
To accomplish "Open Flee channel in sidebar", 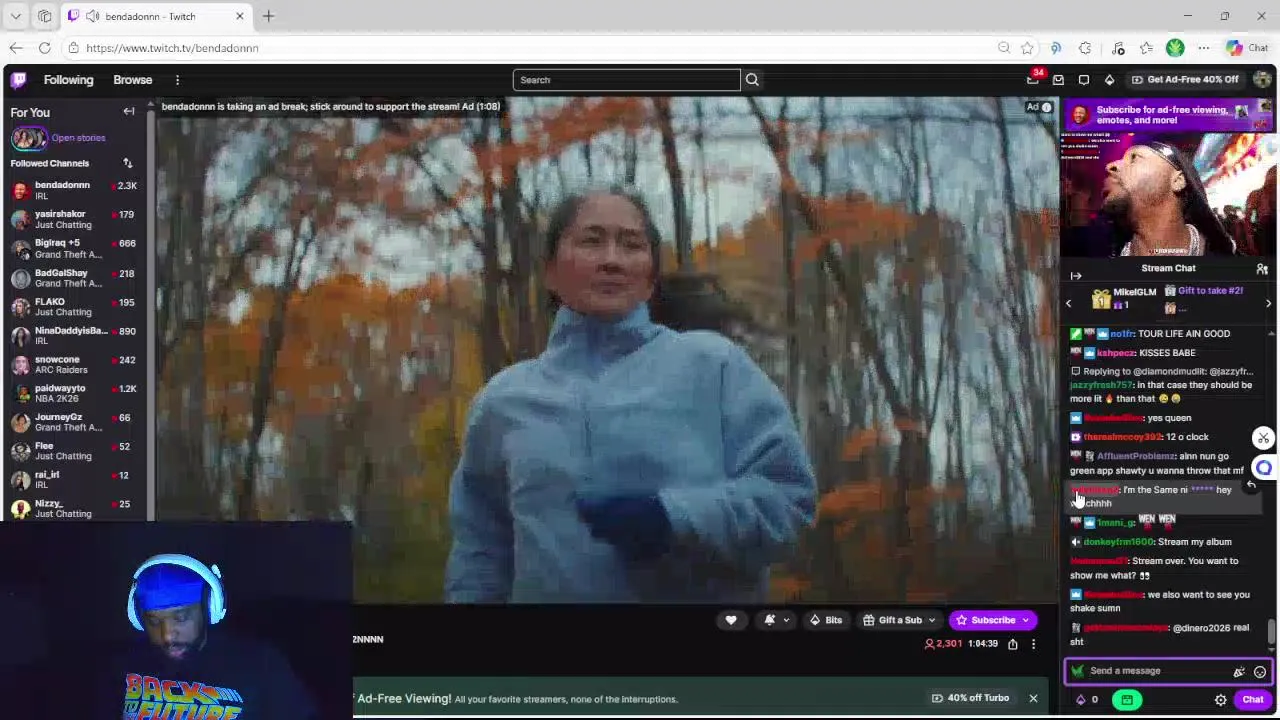I will (75, 451).
